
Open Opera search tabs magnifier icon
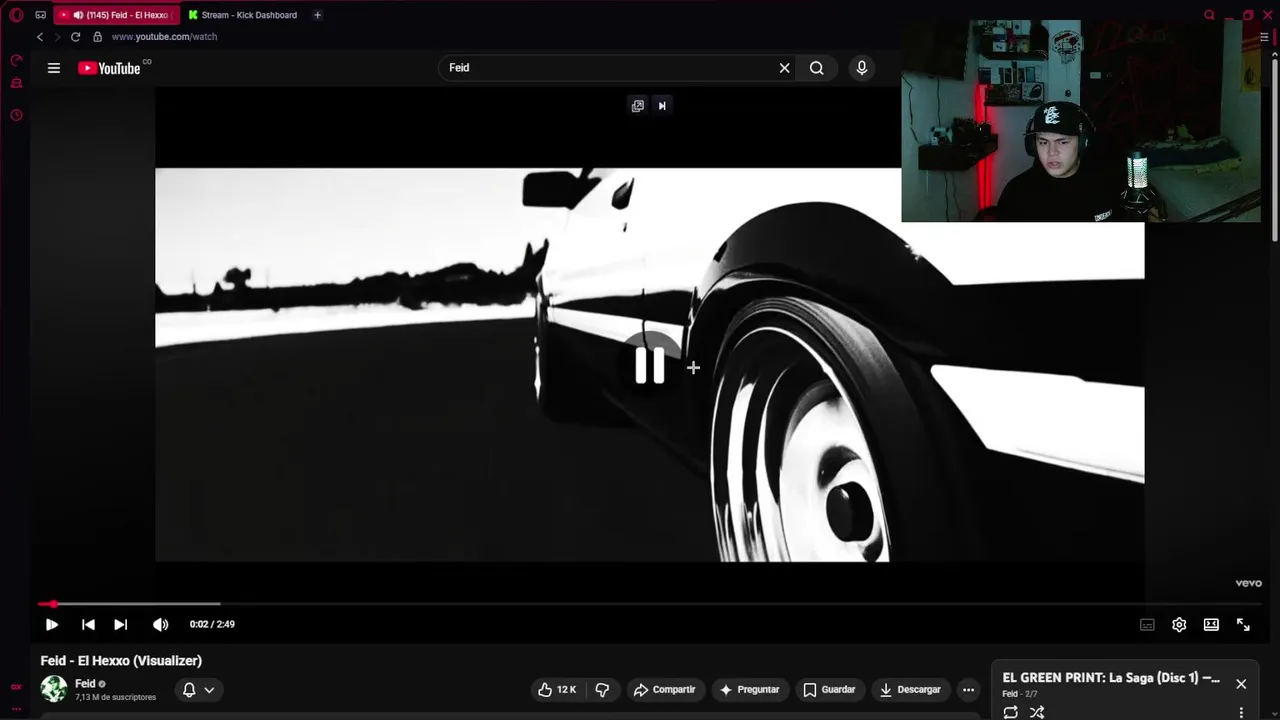1209,15
